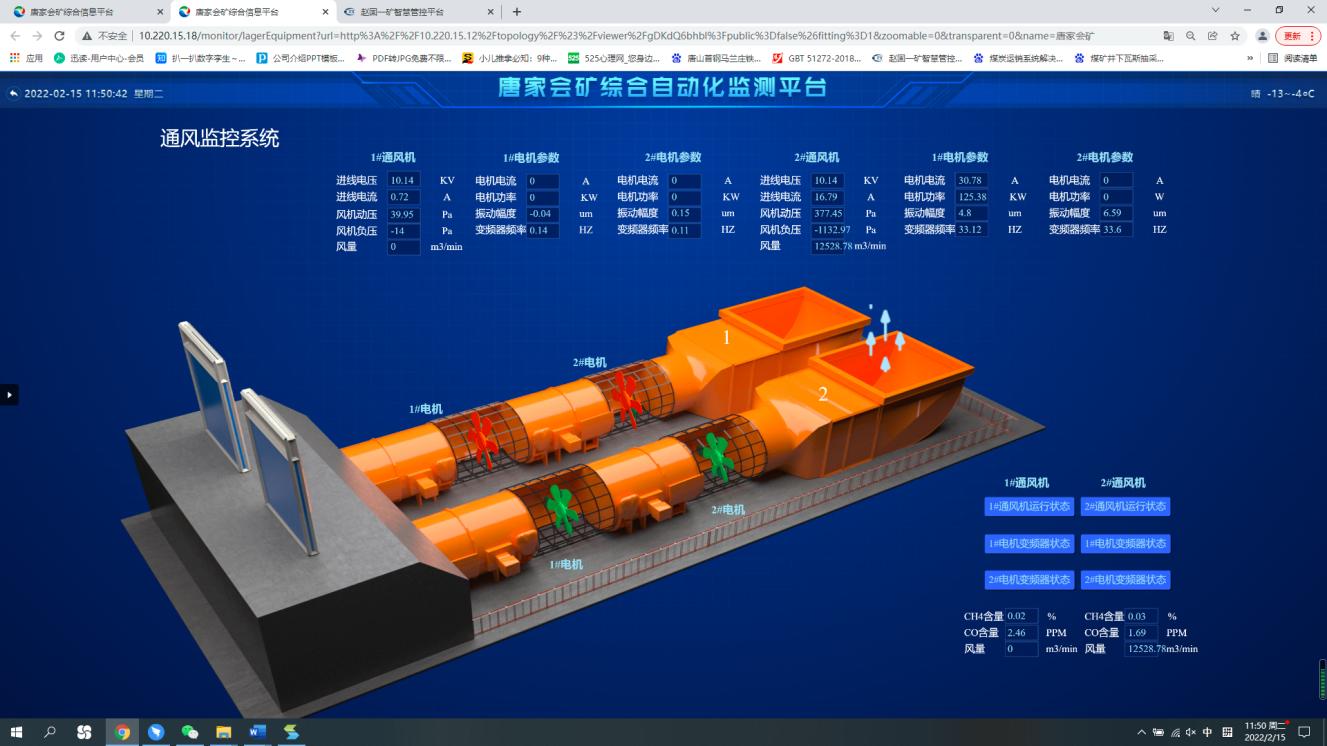The width and height of the screenshot is (1327, 746).
Task: Open a new browser tab
Action: coord(517,12)
